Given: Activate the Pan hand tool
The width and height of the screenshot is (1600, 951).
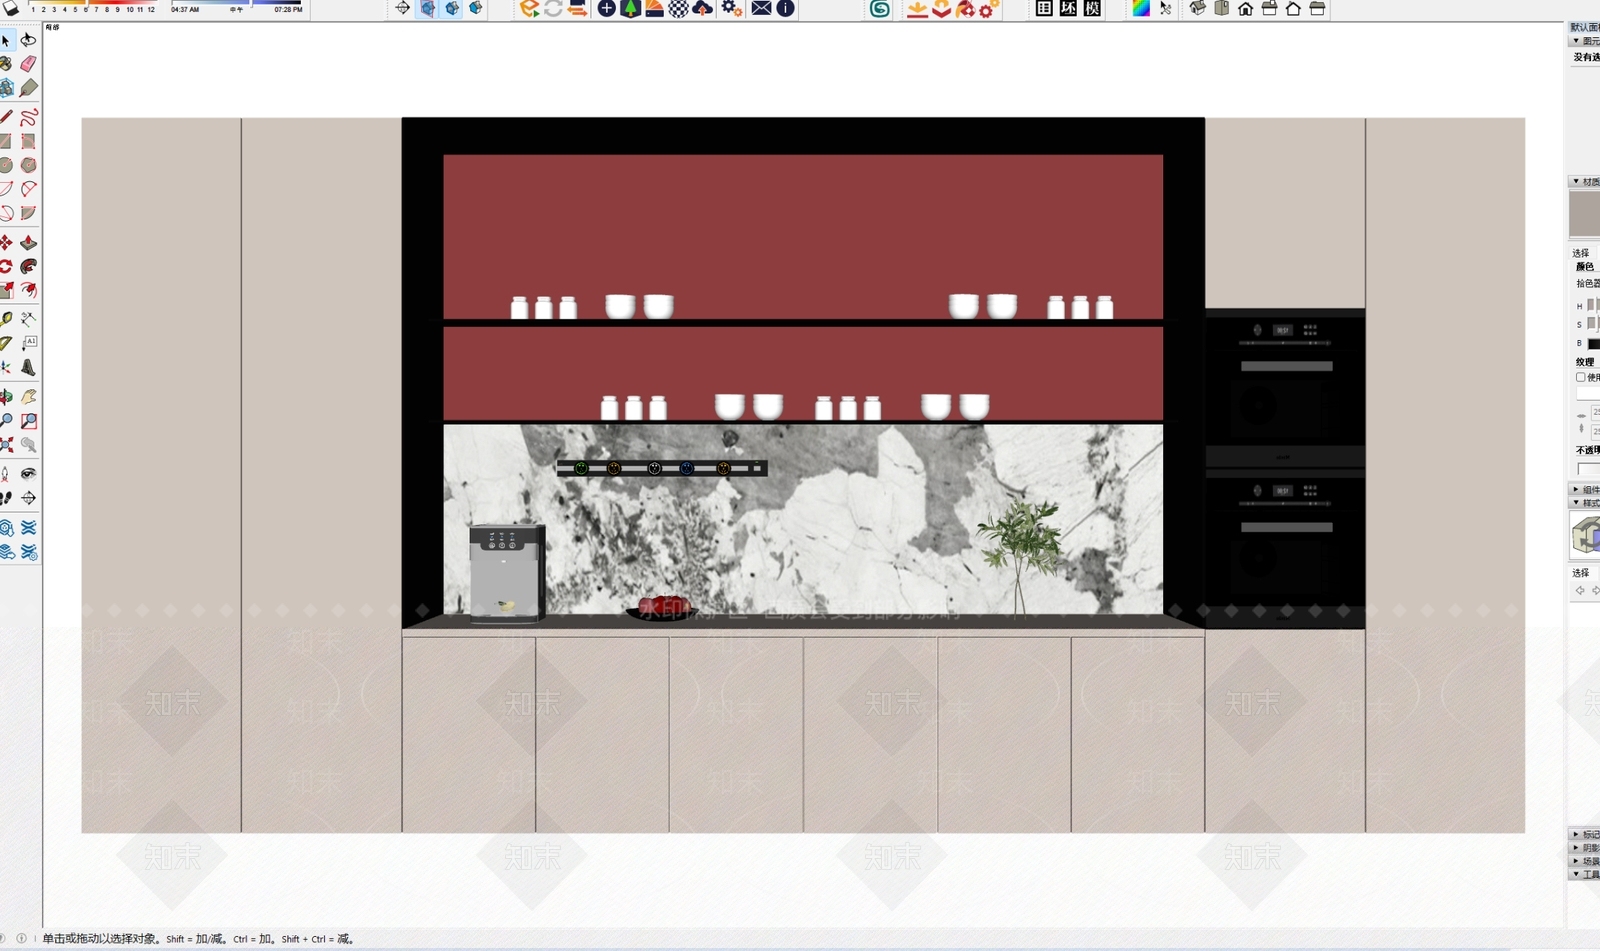Looking at the screenshot, I should pyautogui.click(x=28, y=396).
